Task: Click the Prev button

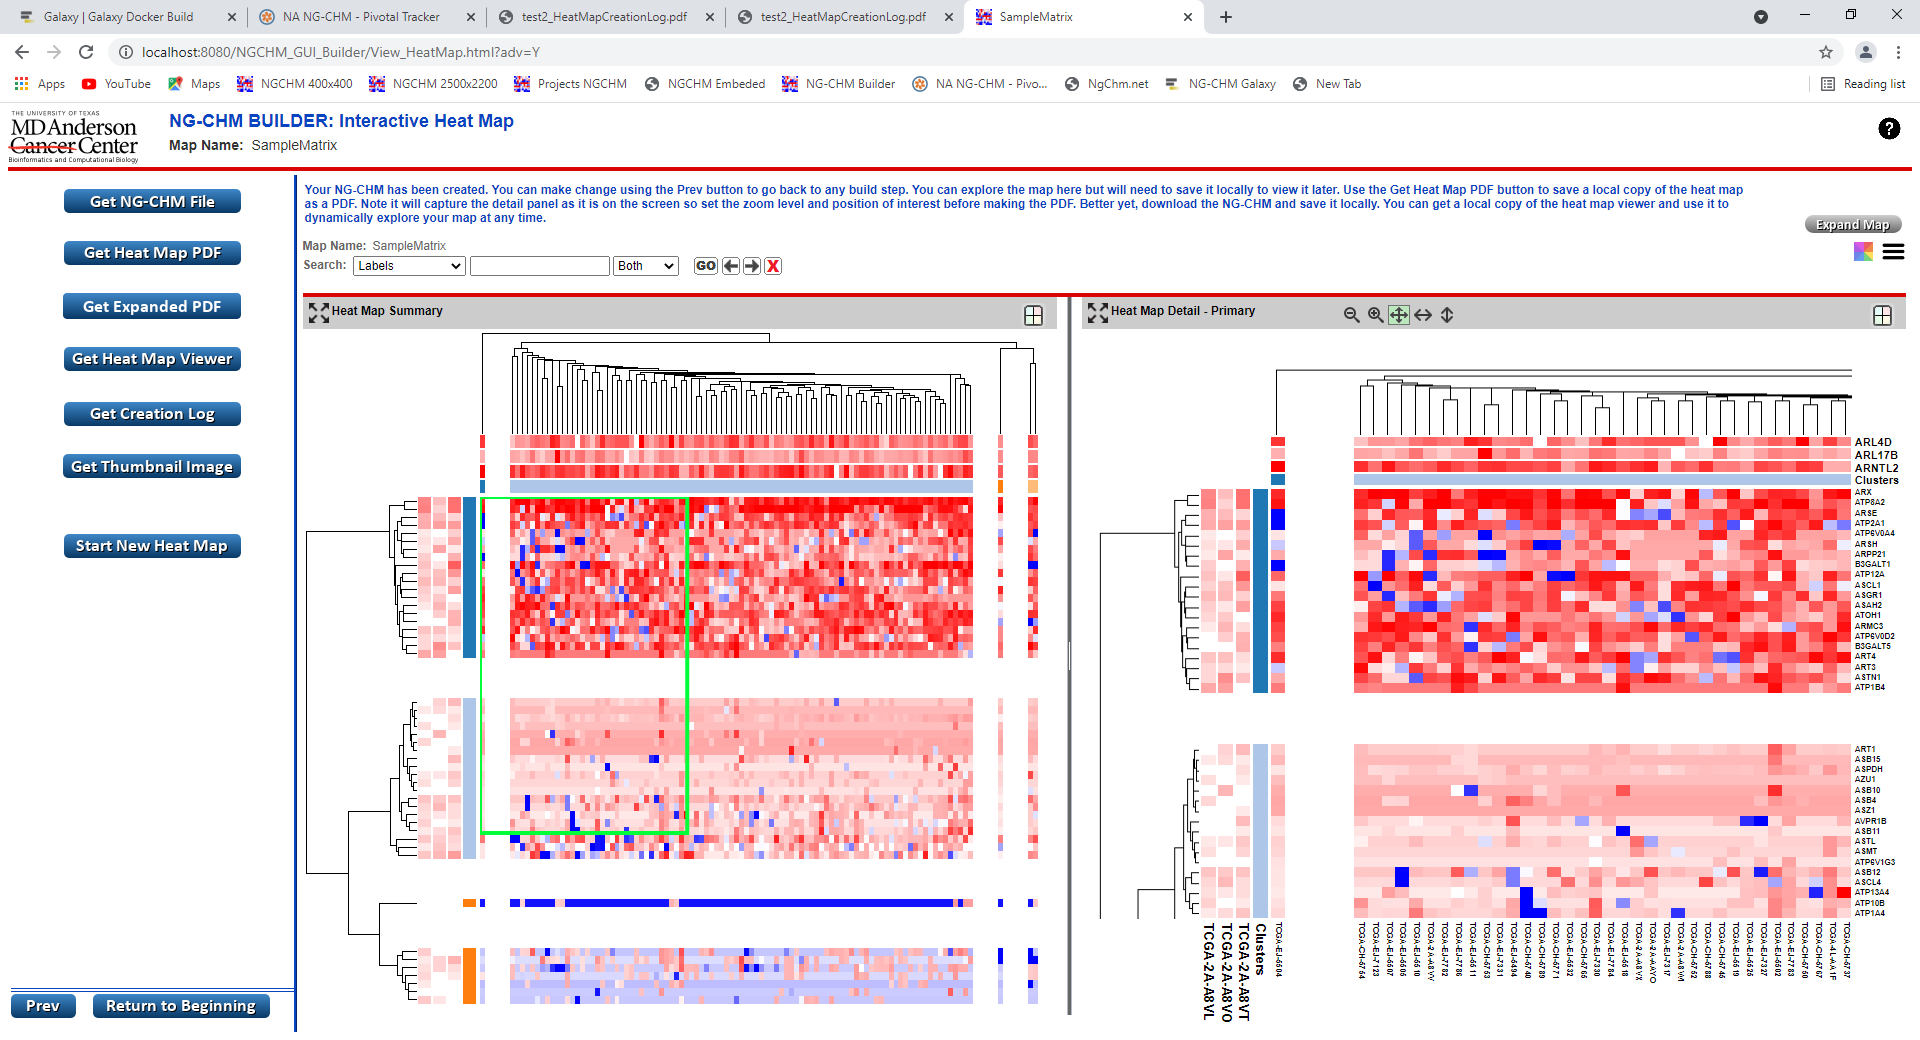Action: pyautogui.click(x=43, y=1006)
